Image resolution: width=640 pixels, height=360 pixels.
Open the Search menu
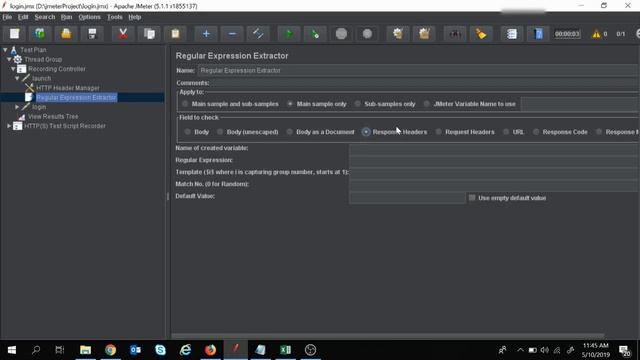pyautogui.click(x=44, y=17)
